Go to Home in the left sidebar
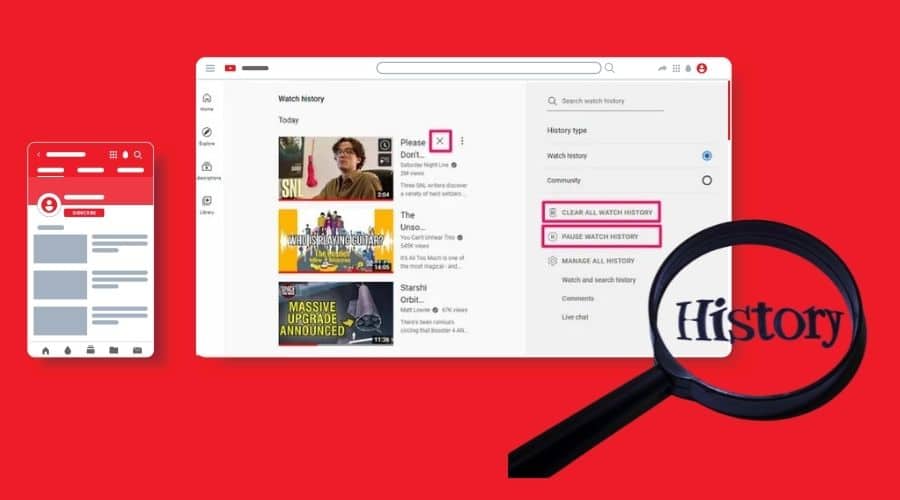The height and width of the screenshot is (500, 900). [x=207, y=102]
